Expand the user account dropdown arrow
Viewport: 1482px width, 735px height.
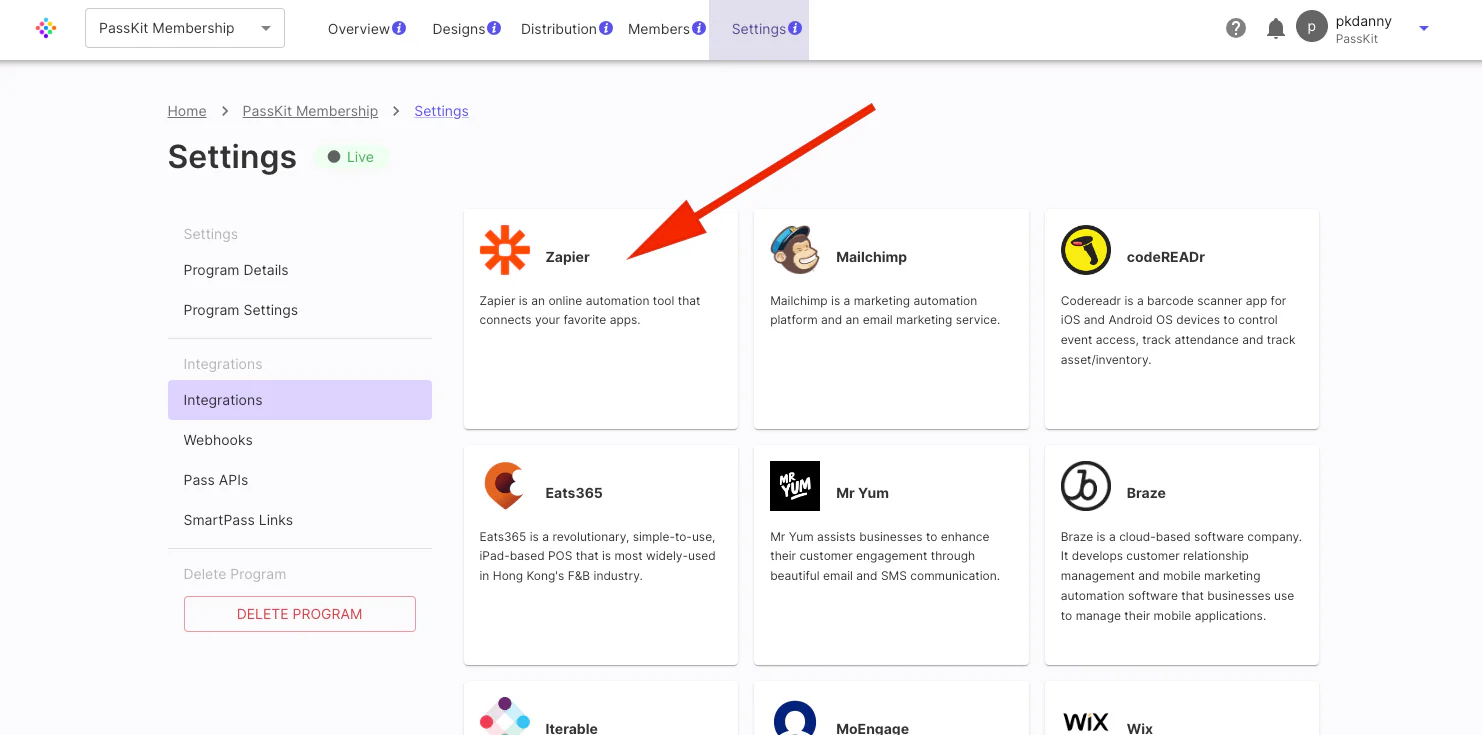1424,28
